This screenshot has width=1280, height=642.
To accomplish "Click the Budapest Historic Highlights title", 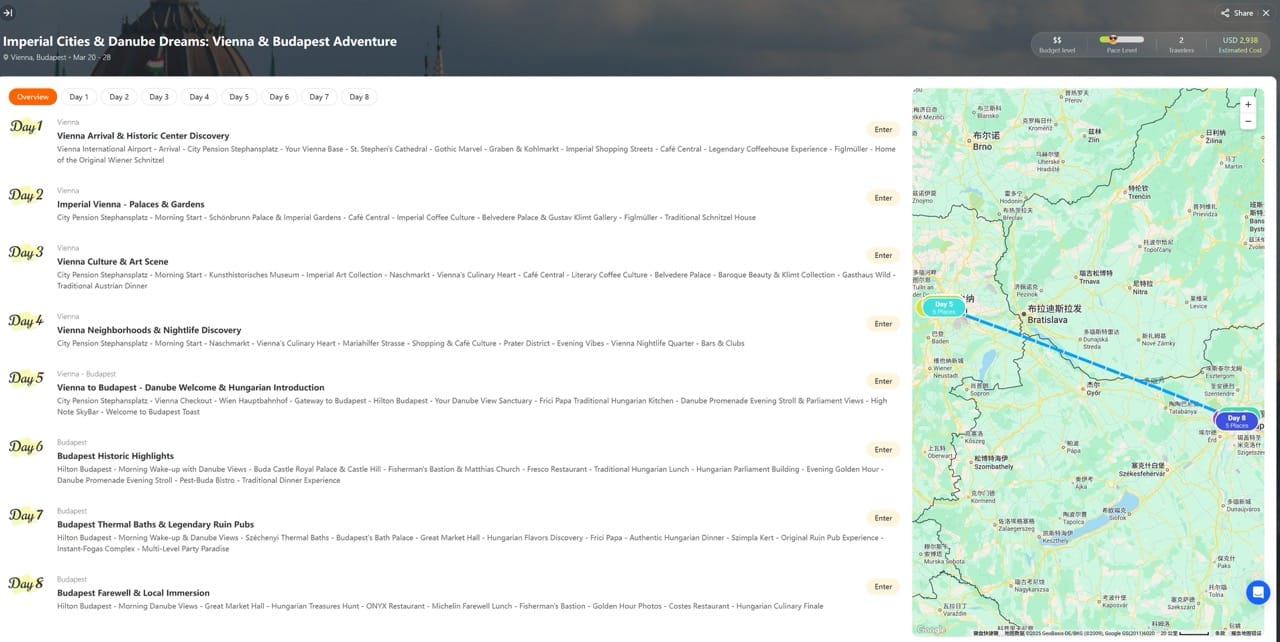I will point(115,456).
